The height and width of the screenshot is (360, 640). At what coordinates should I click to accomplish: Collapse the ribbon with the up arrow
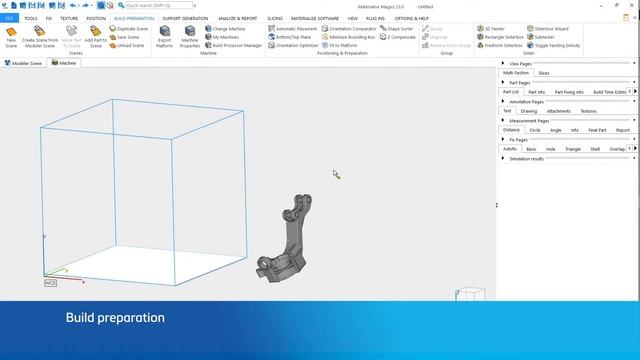coord(635,18)
